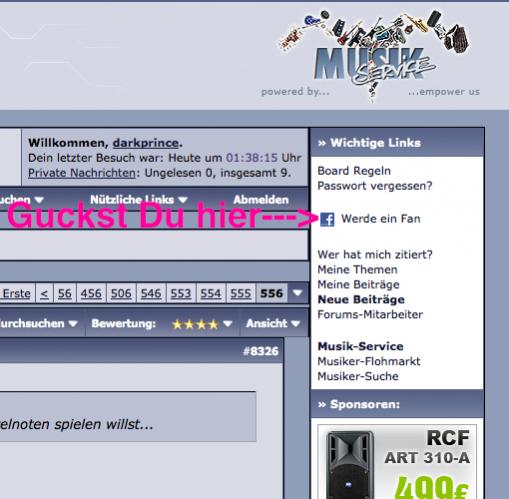Click the four-star rating stars
Viewport: 509px width, 499px height.
point(195,324)
